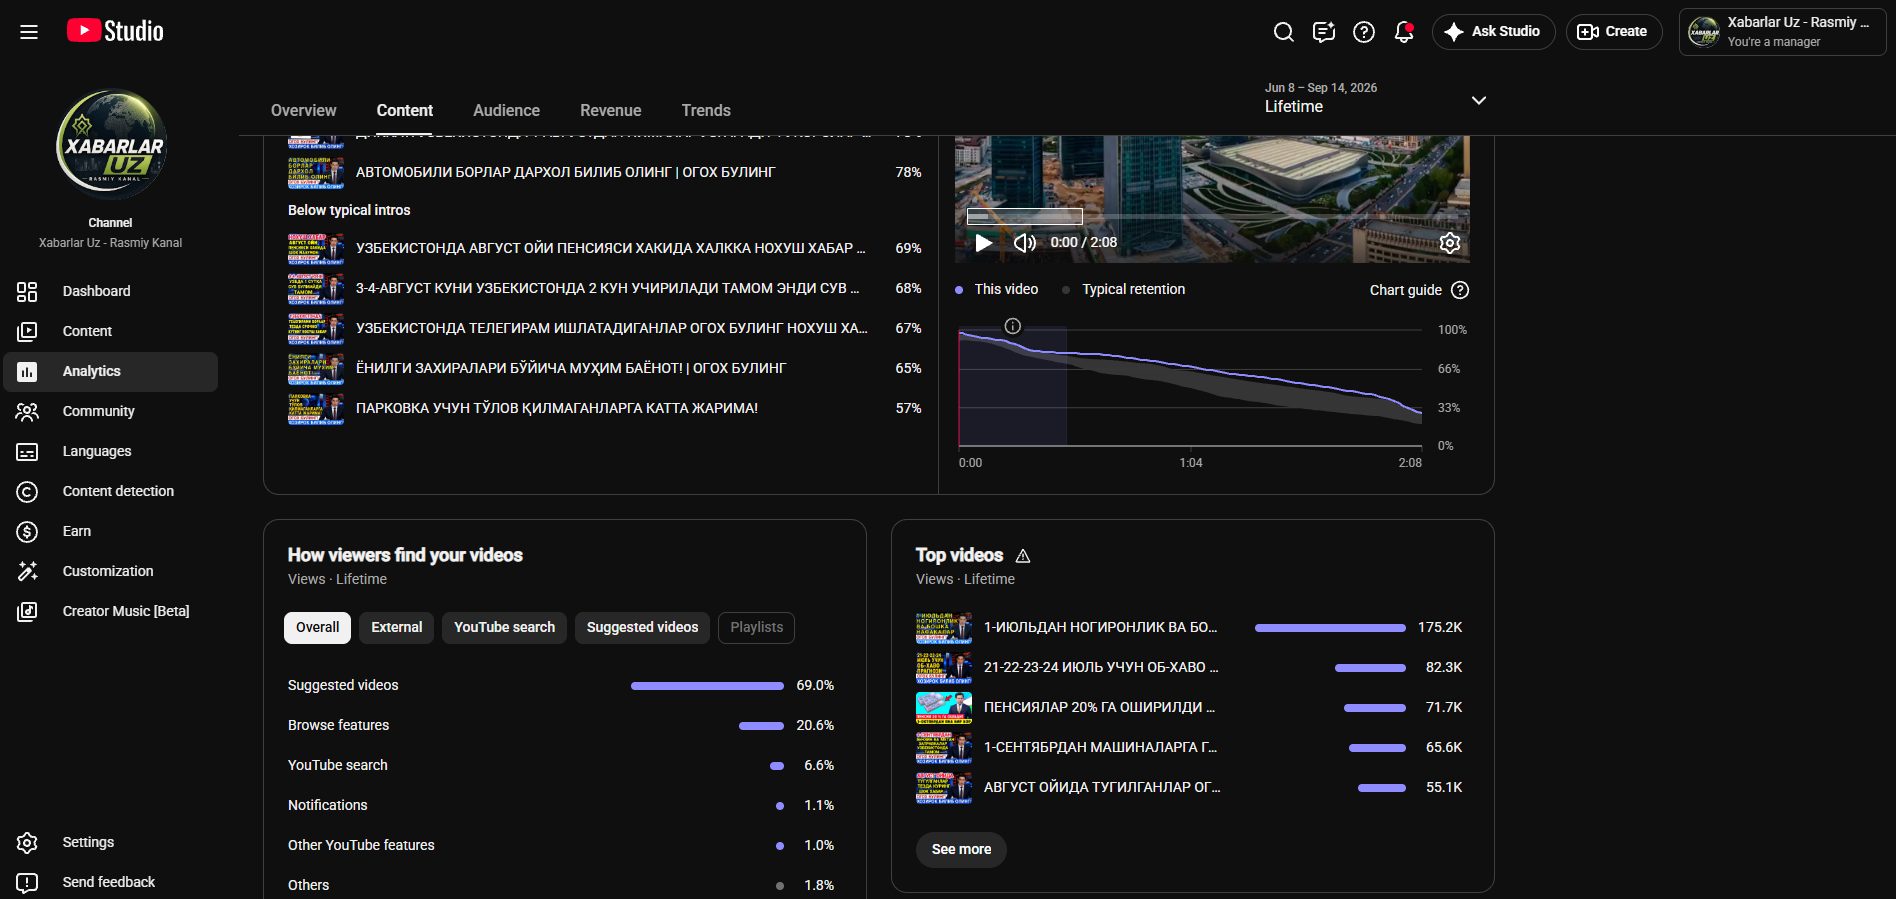Viewport: 1896px width, 899px height.
Task: Click the info marker on retention chart
Action: (x=1012, y=326)
